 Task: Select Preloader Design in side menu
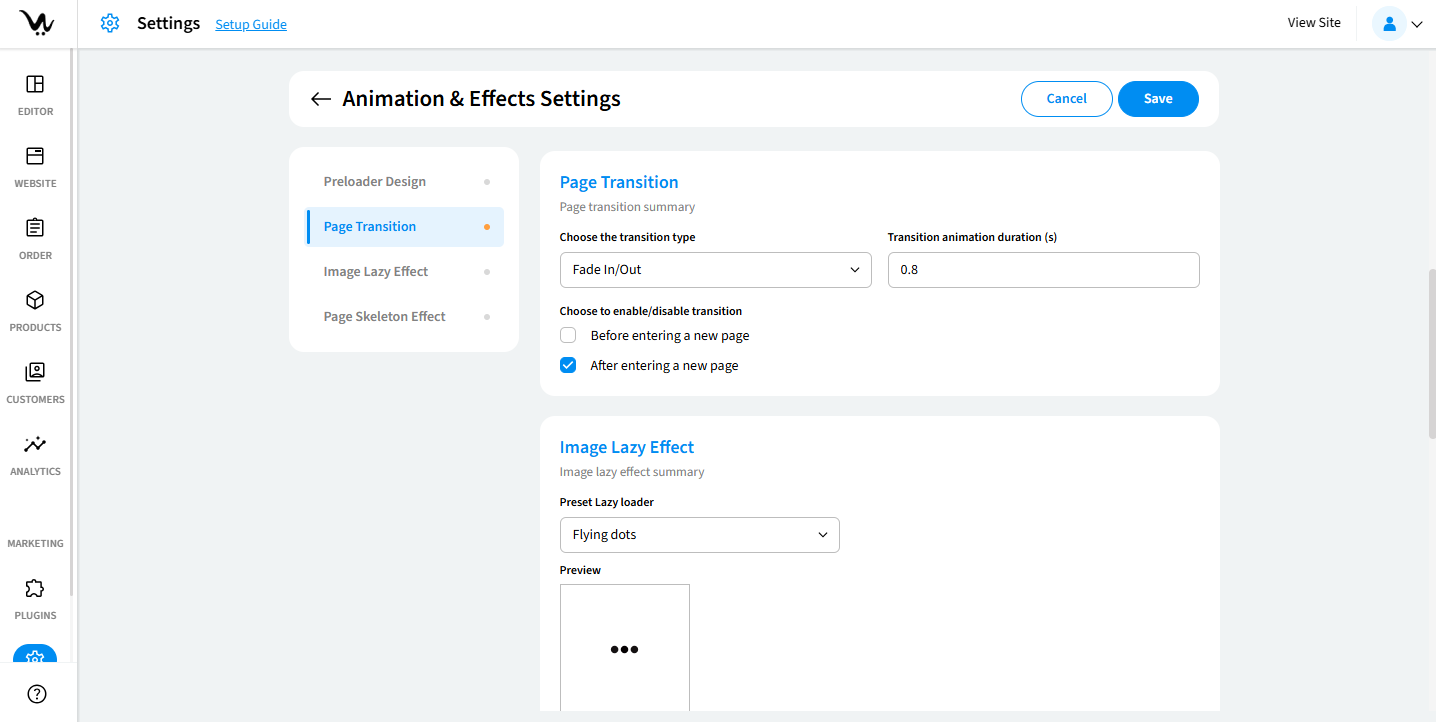pos(375,182)
